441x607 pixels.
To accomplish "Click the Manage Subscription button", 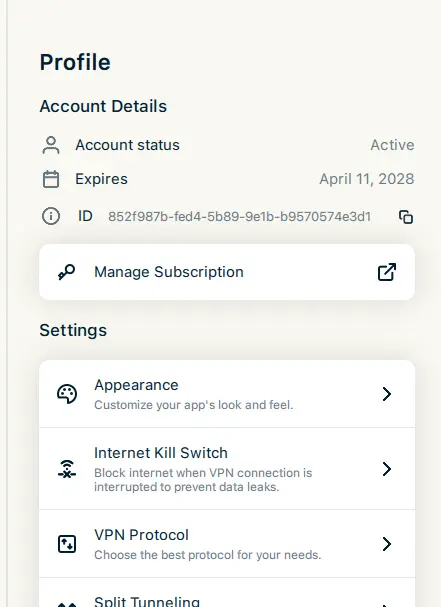I will pos(227,272).
